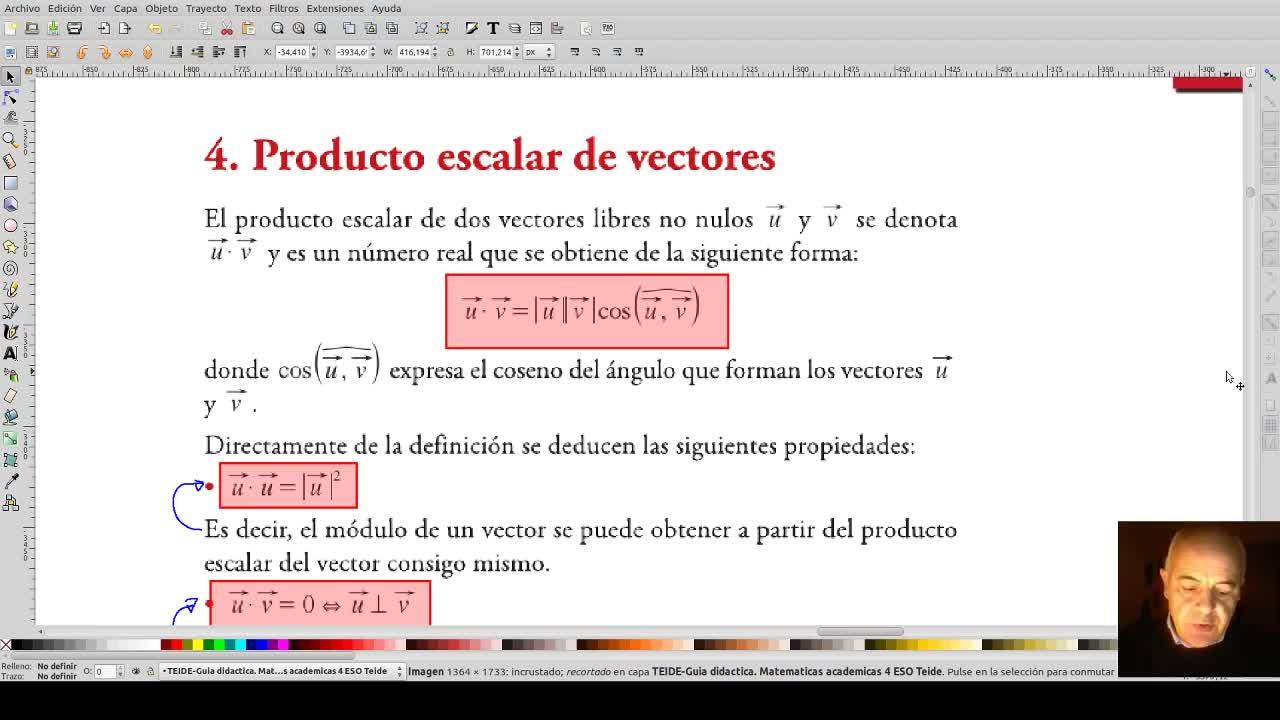
Task: Increase the Y position value
Action: pos(373,49)
